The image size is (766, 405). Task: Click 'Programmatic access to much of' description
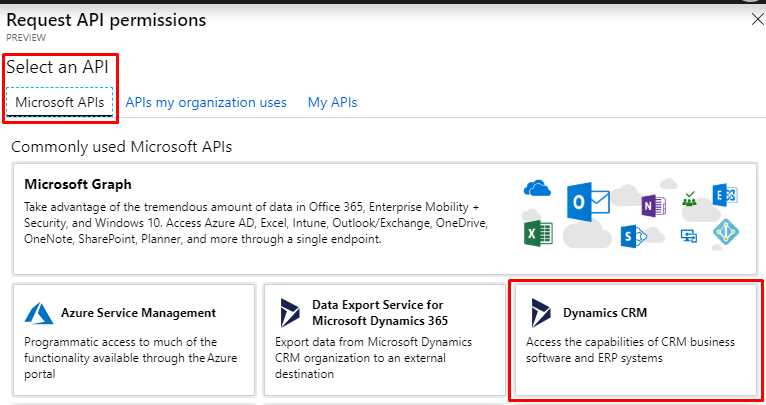click(130, 358)
